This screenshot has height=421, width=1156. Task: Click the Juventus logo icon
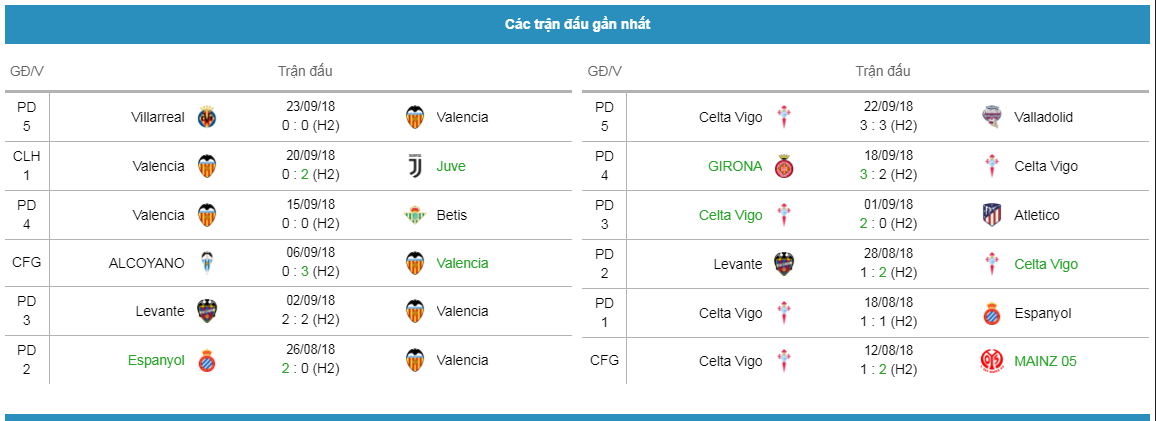[x=415, y=166]
